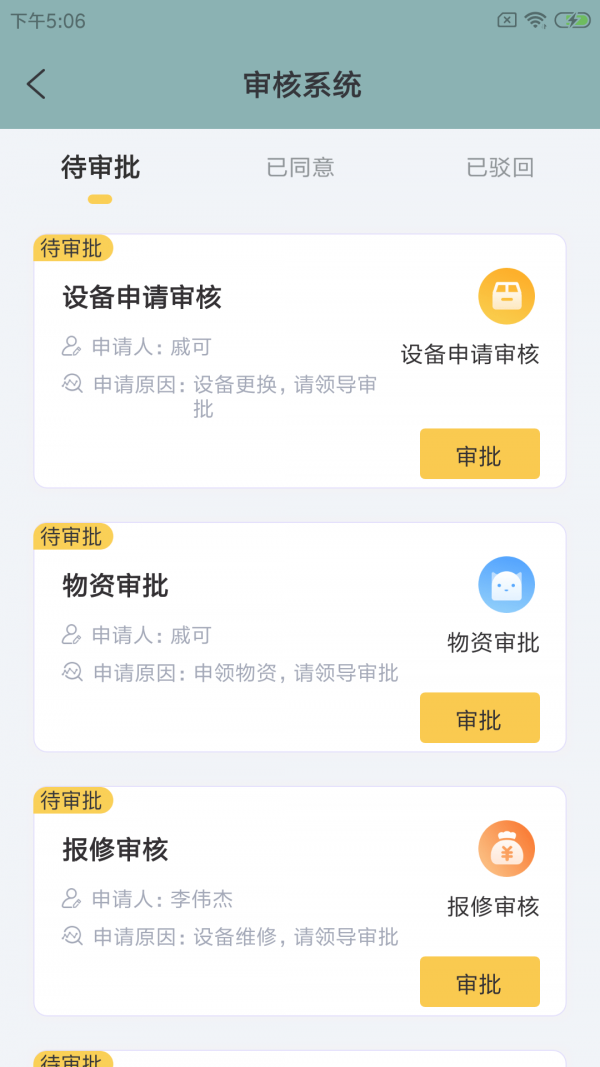Select the 待审批 tab

pyautogui.click(x=98, y=167)
